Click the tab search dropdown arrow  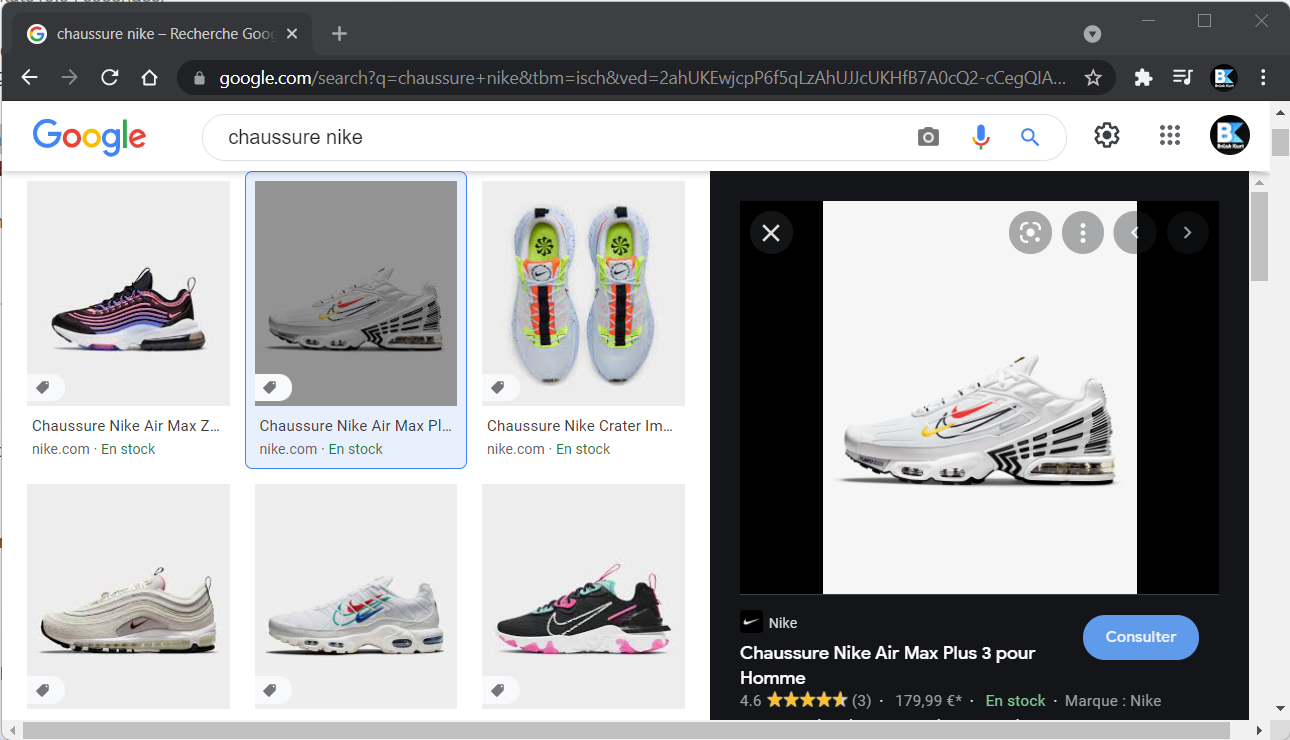[1092, 34]
